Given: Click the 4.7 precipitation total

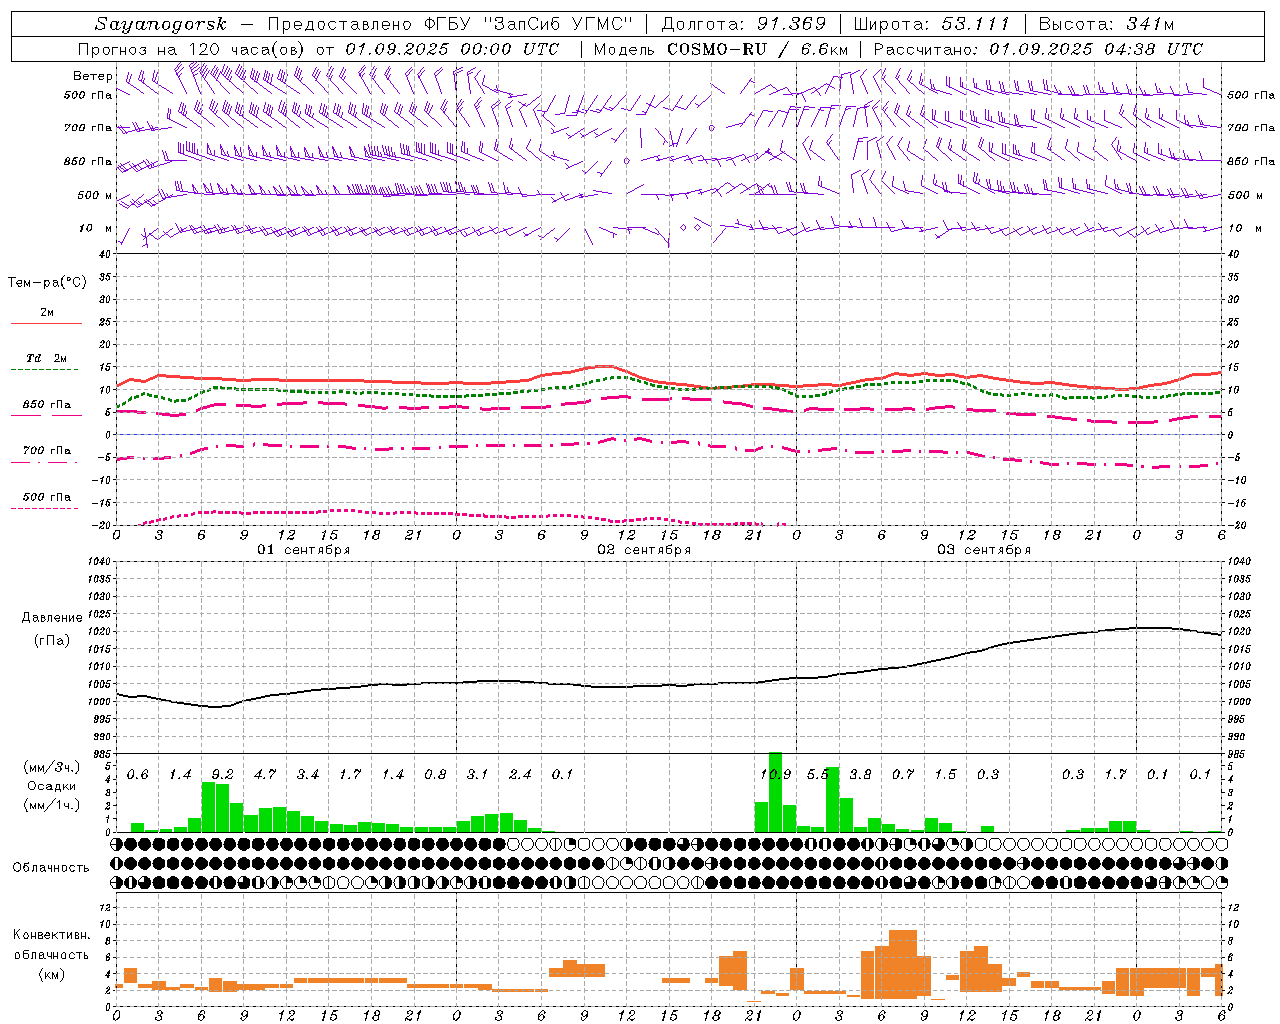Looking at the screenshot, I should (x=265, y=774).
